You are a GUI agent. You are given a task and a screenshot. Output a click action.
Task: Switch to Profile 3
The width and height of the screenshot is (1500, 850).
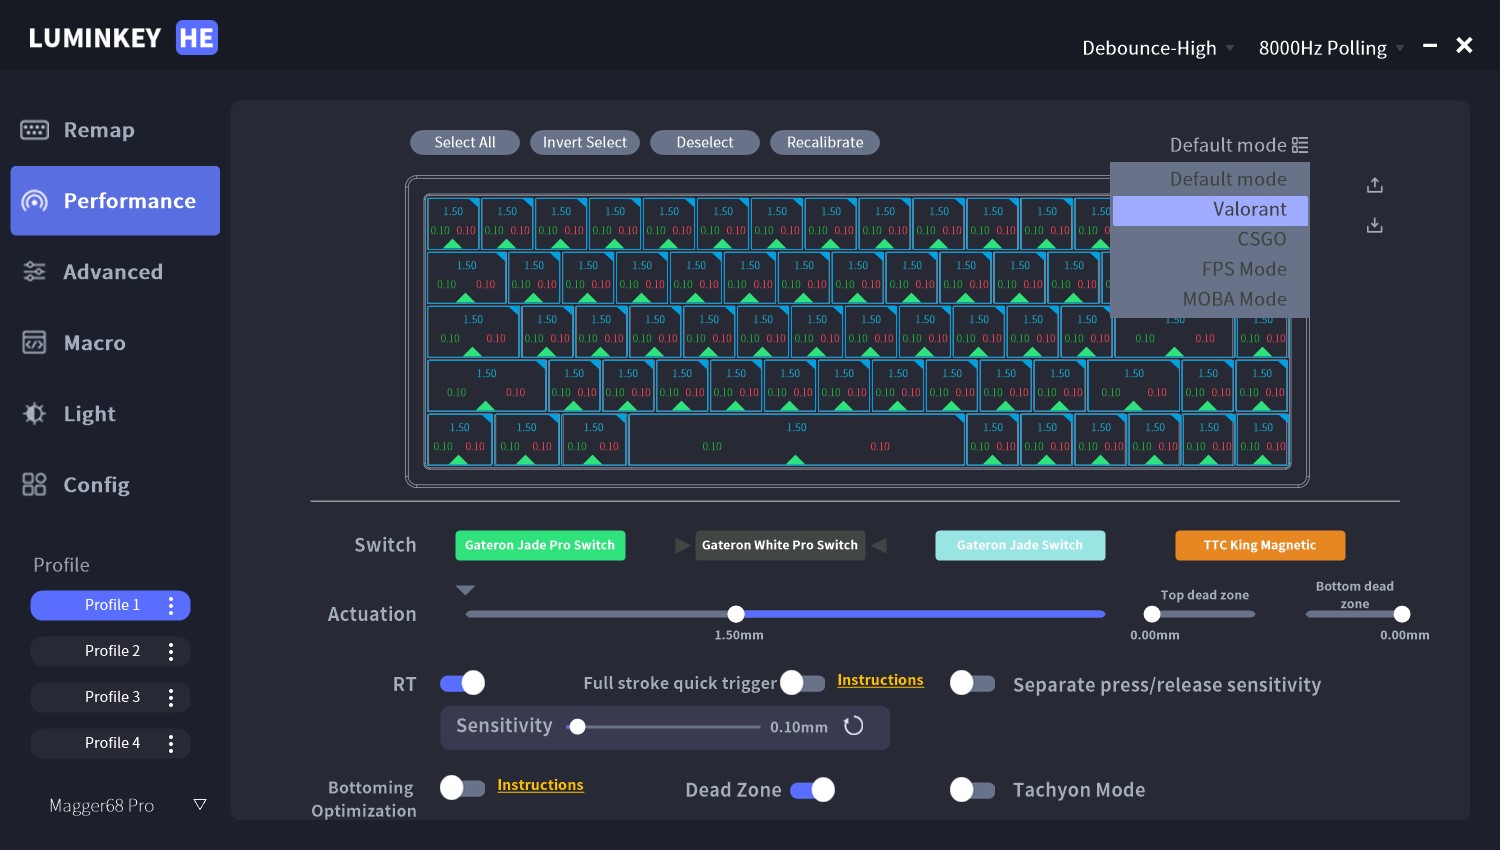point(110,697)
